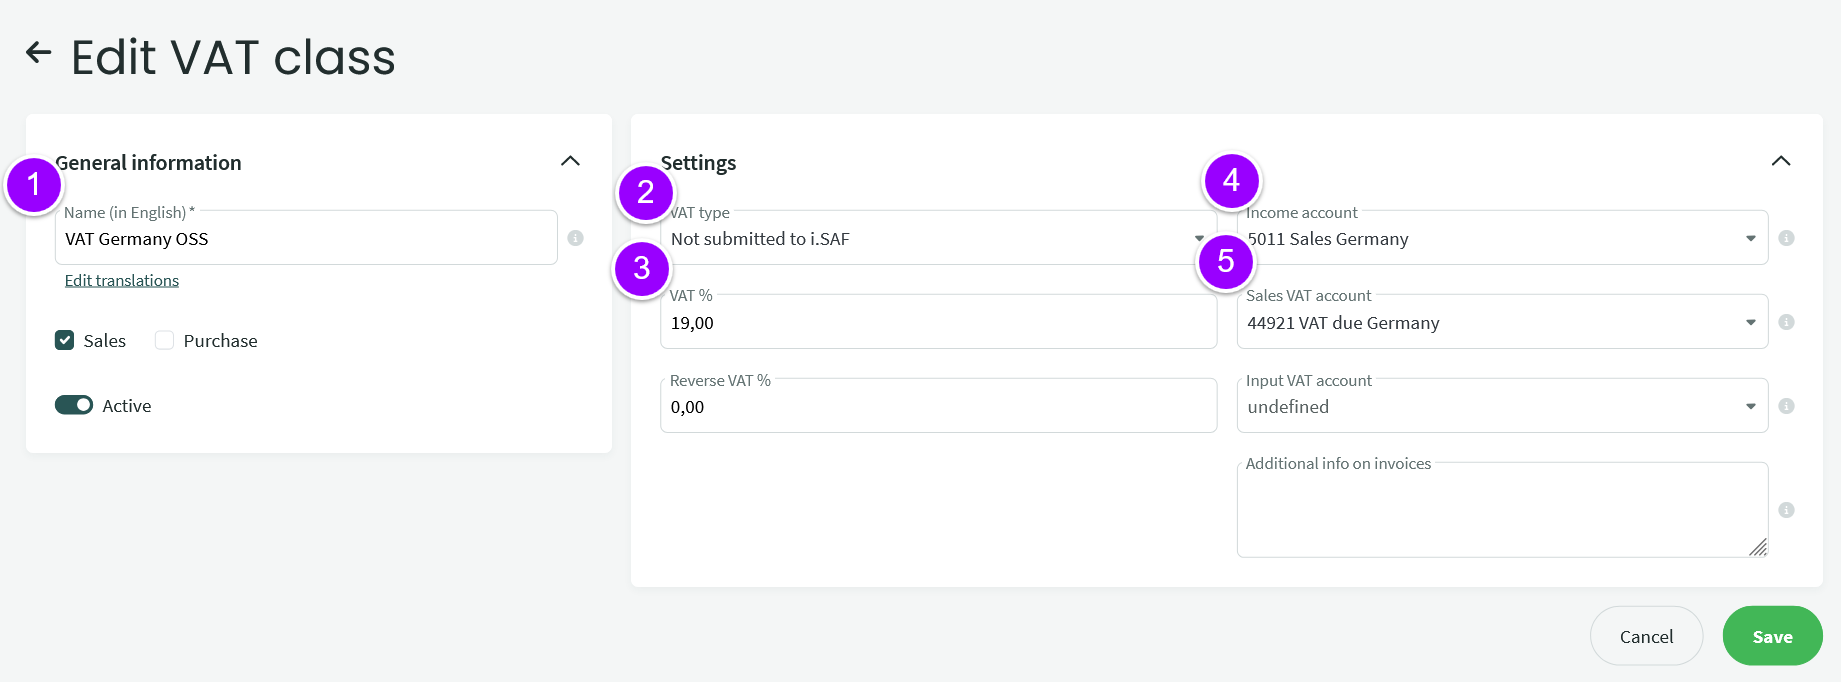Click the Cancel button

point(1646,636)
